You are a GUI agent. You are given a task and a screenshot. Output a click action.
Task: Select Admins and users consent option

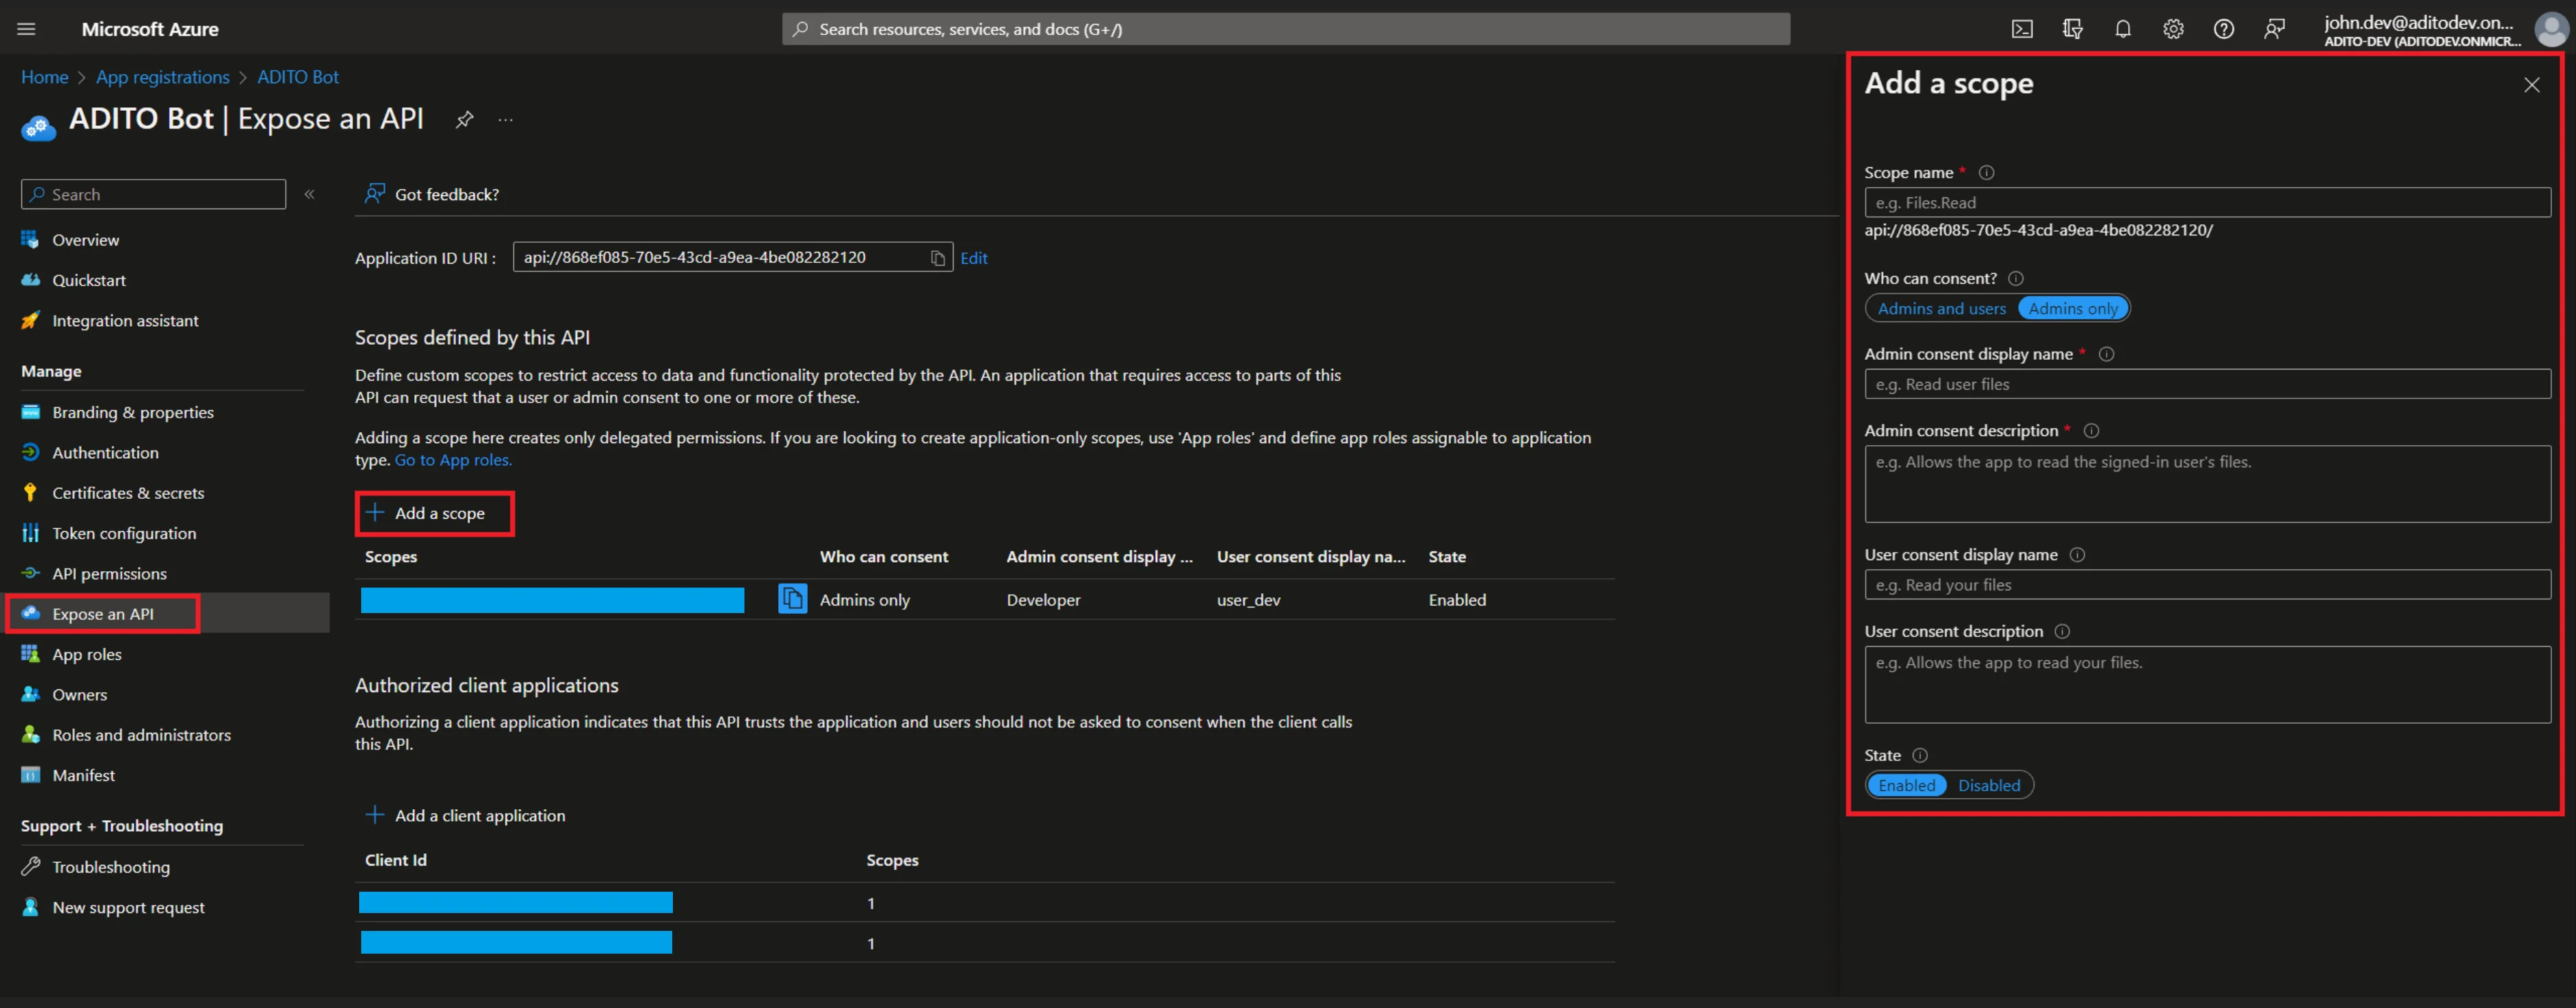pos(1941,309)
